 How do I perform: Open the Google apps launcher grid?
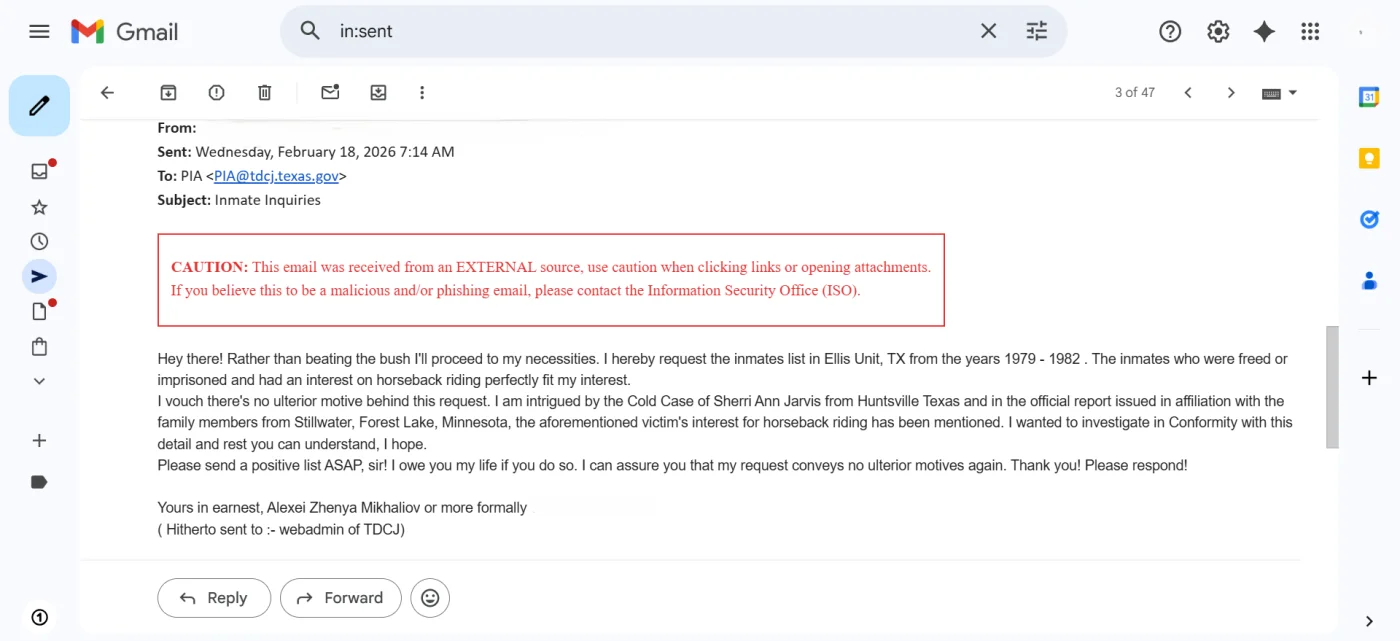pyautogui.click(x=1310, y=31)
